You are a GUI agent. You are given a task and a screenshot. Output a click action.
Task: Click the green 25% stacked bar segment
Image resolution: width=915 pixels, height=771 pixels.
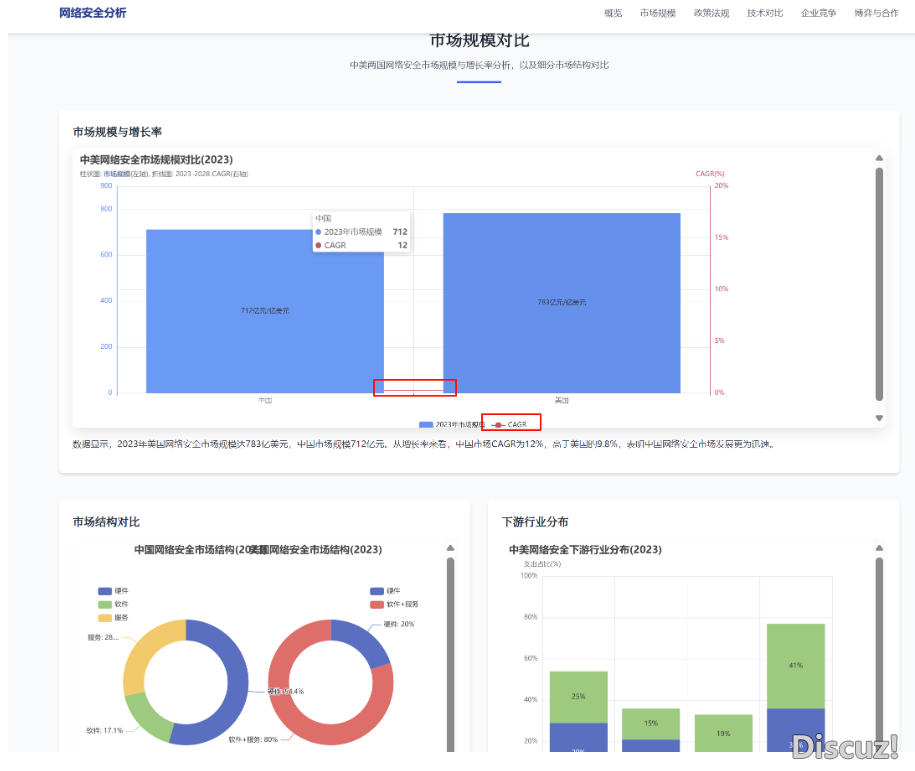(578, 696)
